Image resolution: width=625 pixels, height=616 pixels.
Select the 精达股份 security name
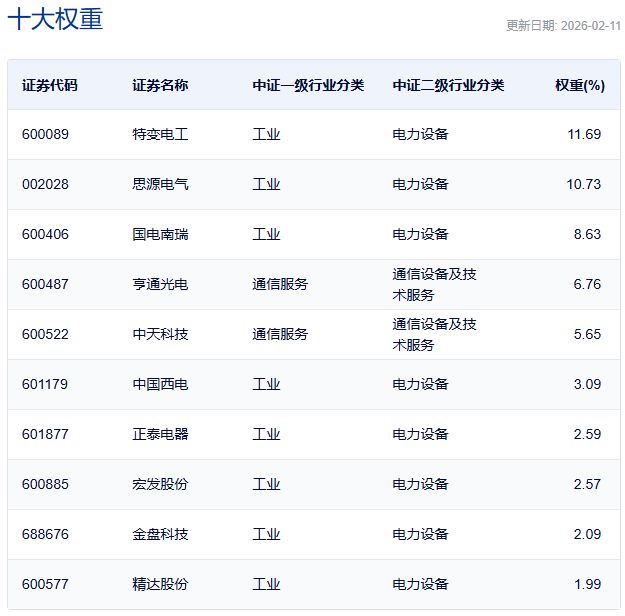point(160,584)
